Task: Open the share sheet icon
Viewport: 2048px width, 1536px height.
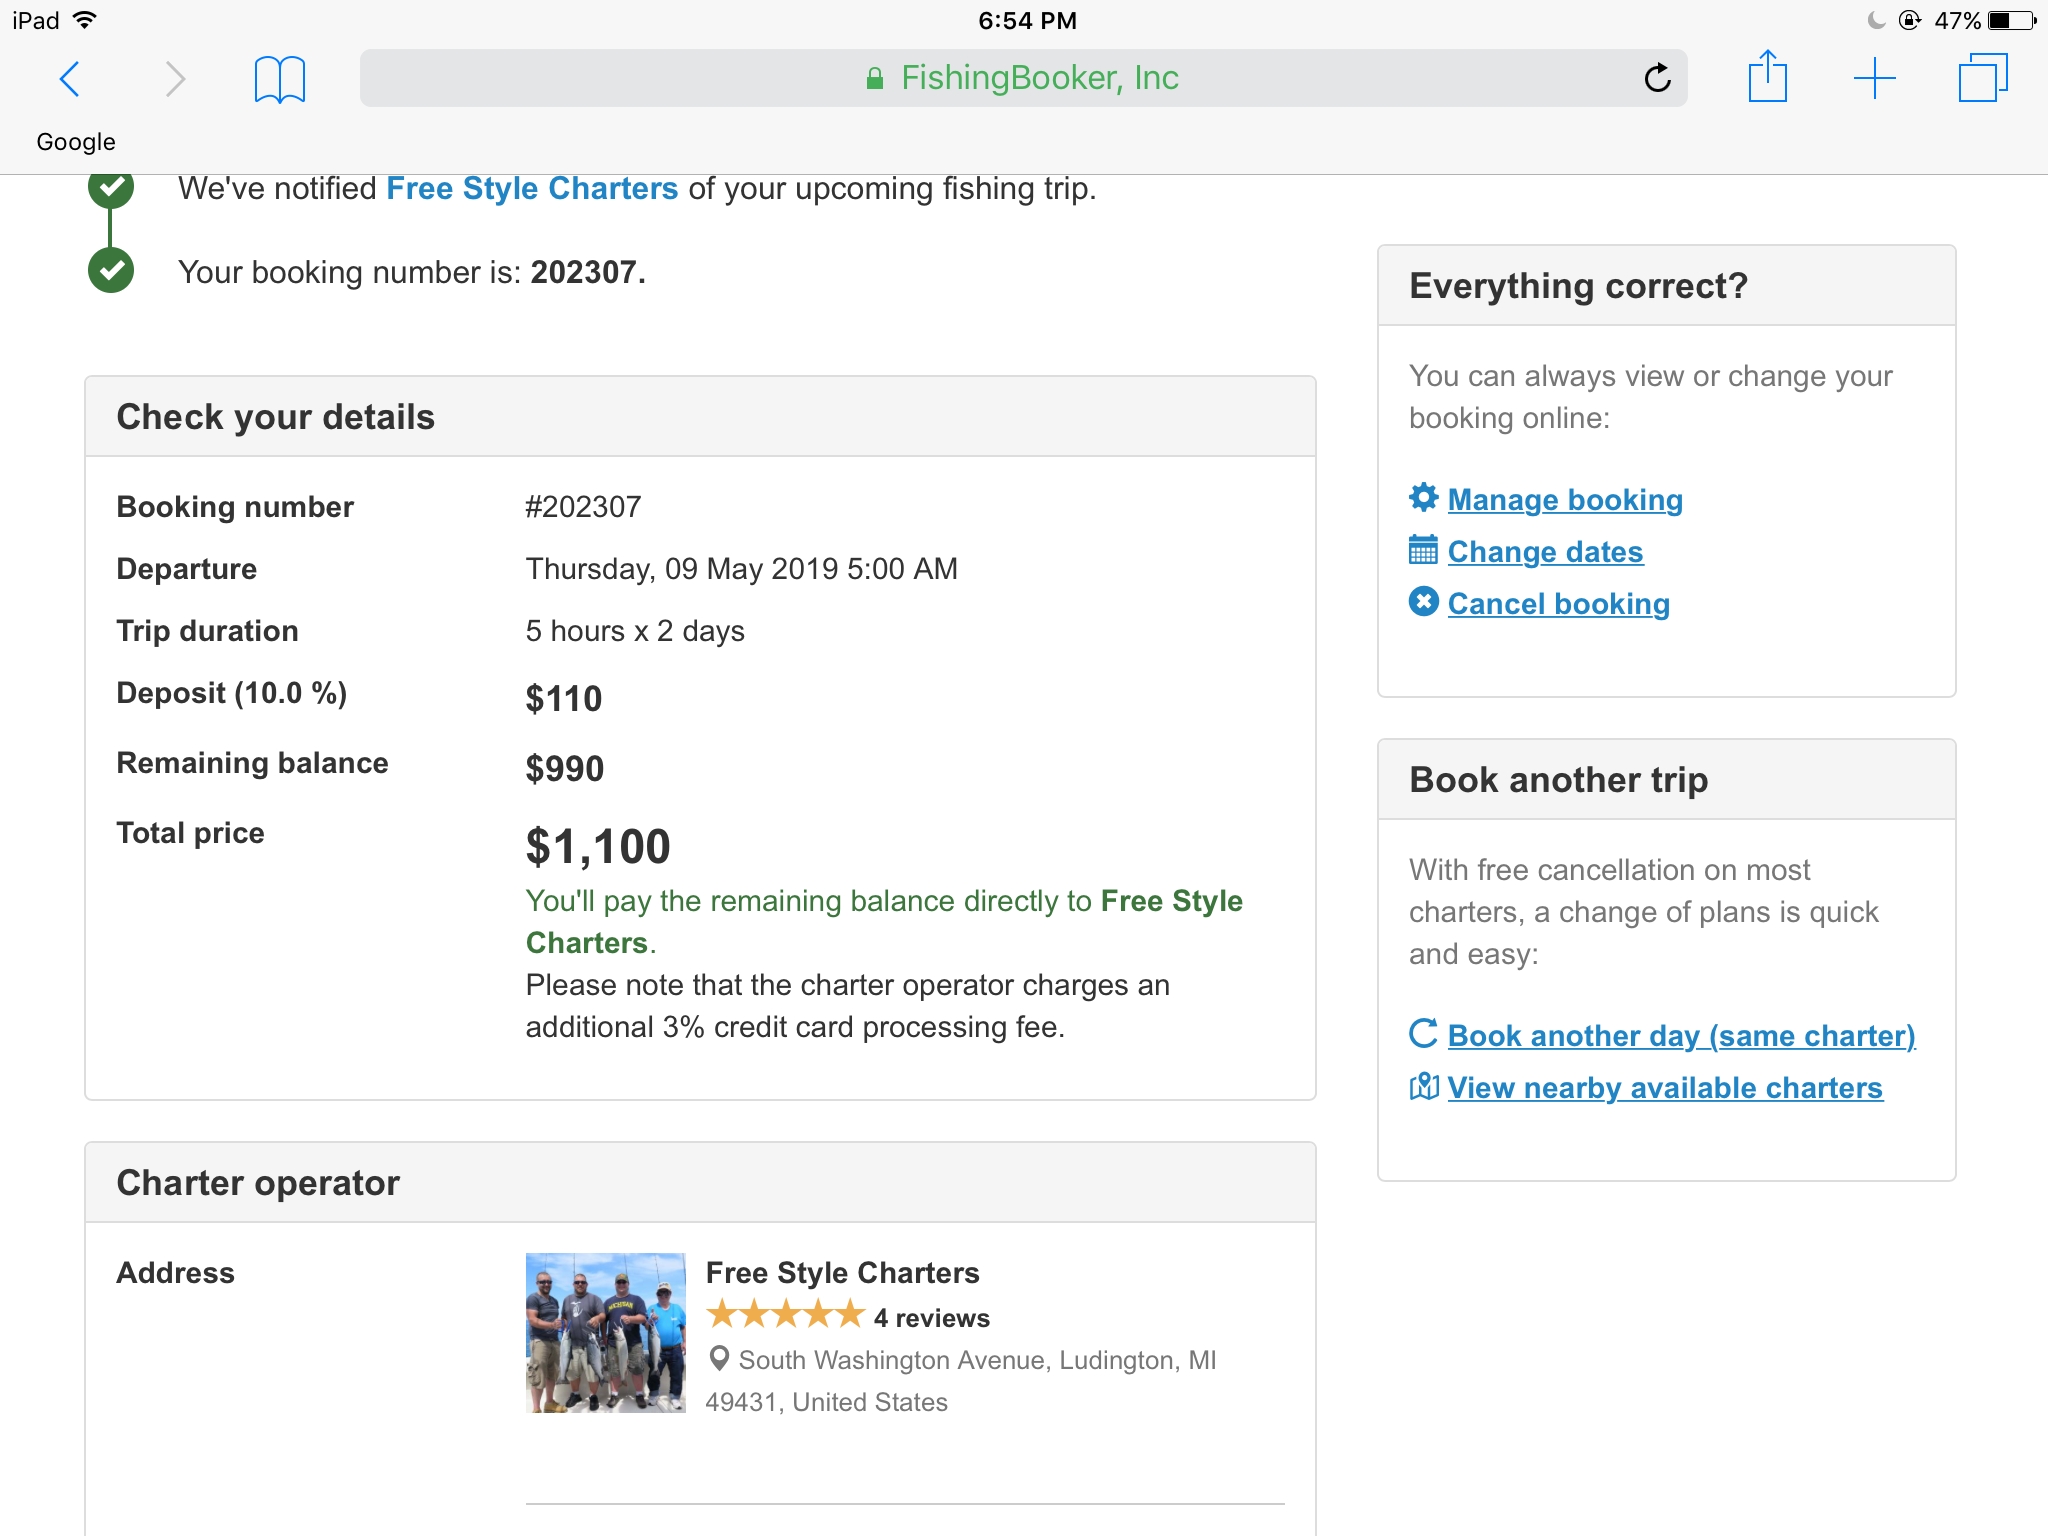Action: click(x=1767, y=76)
